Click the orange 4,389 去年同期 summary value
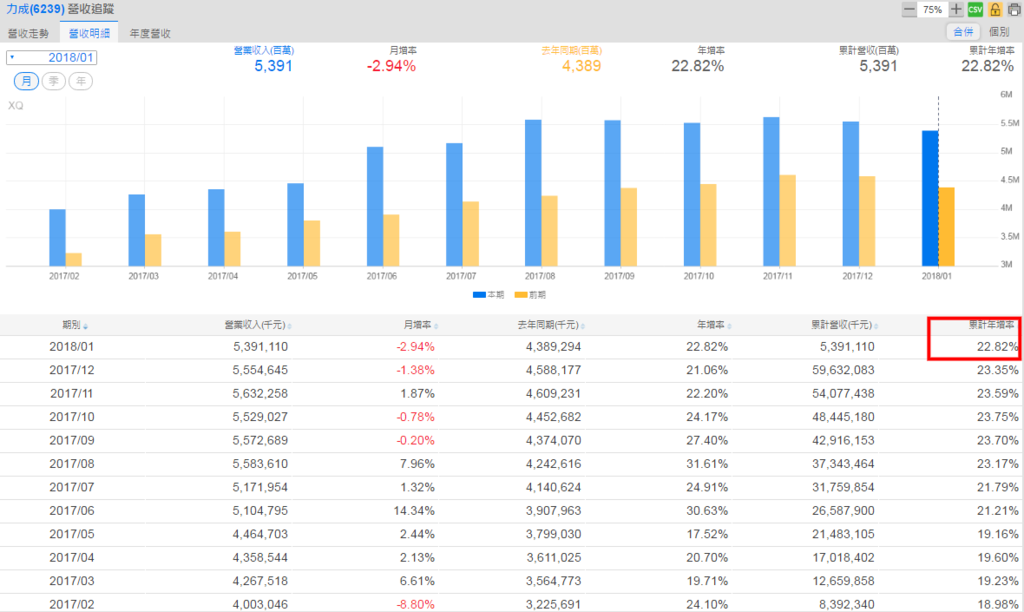Image resolution: width=1024 pixels, height=612 pixels. (x=581, y=66)
